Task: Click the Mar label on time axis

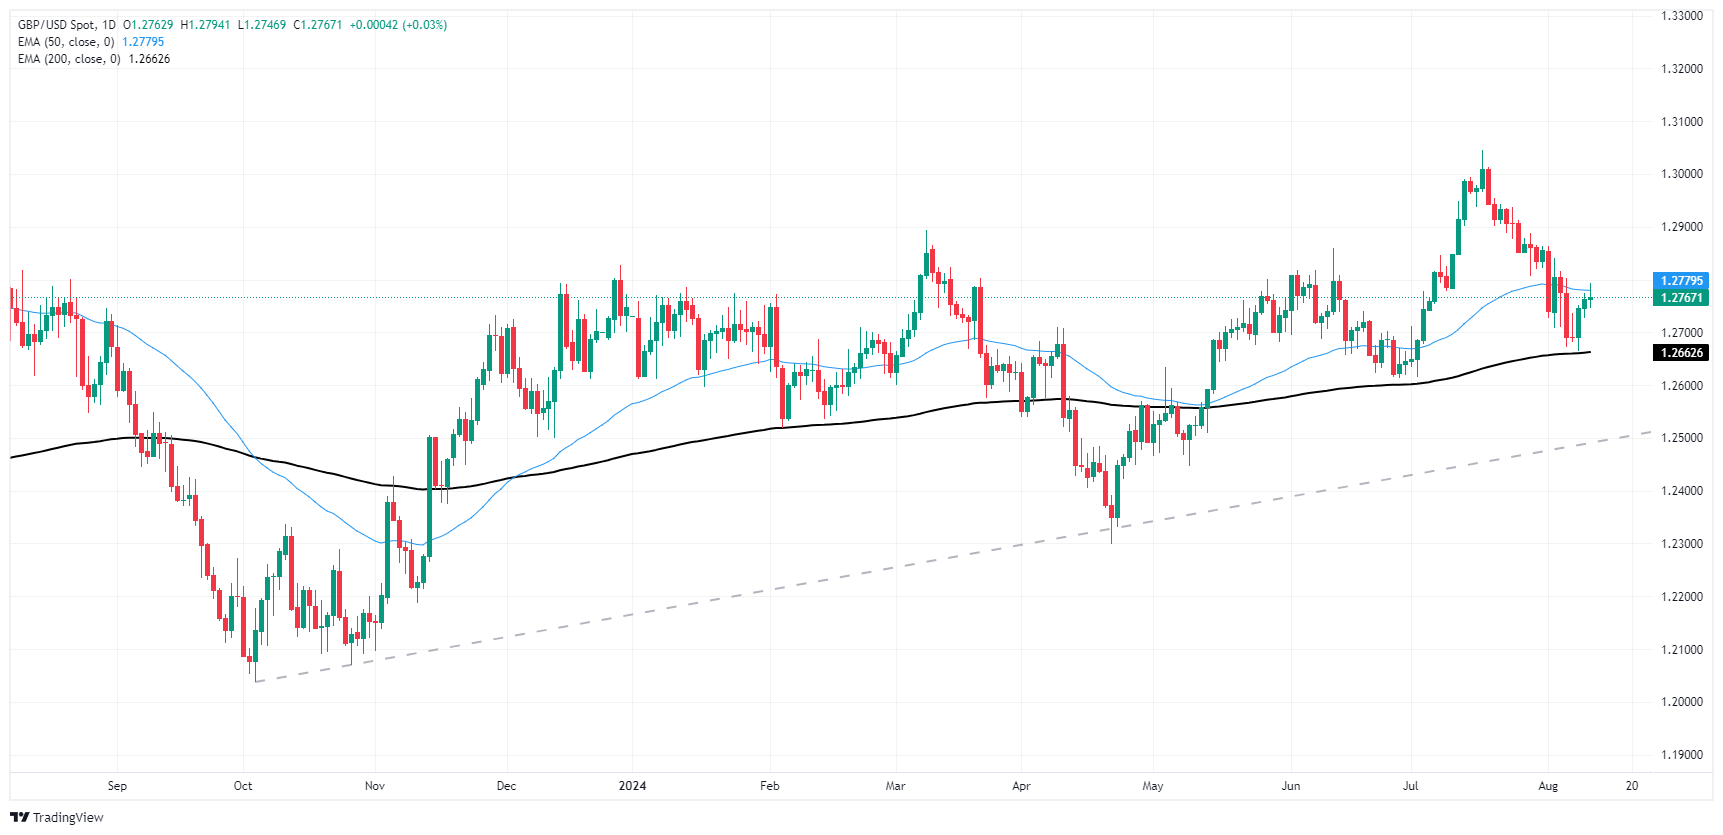Action: (895, 786)
